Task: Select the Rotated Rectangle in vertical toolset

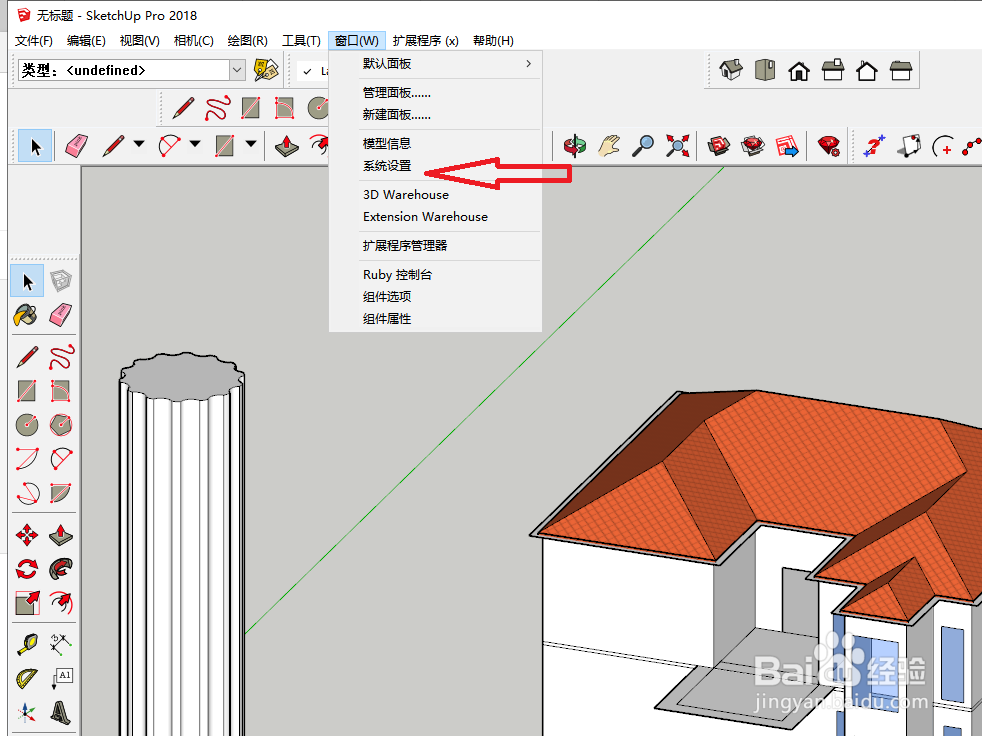Action: (61, 391)
